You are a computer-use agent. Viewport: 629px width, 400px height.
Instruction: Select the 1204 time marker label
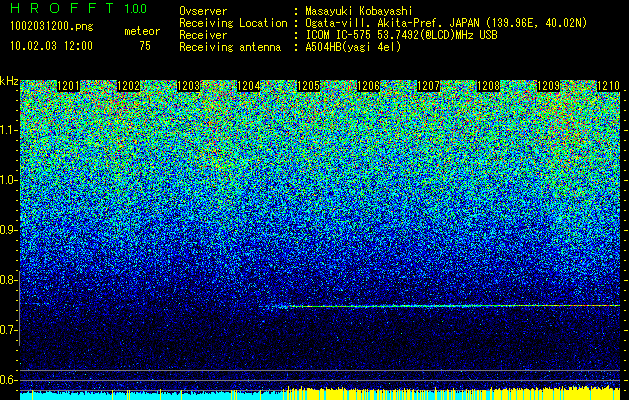click(x=248, y=86)
